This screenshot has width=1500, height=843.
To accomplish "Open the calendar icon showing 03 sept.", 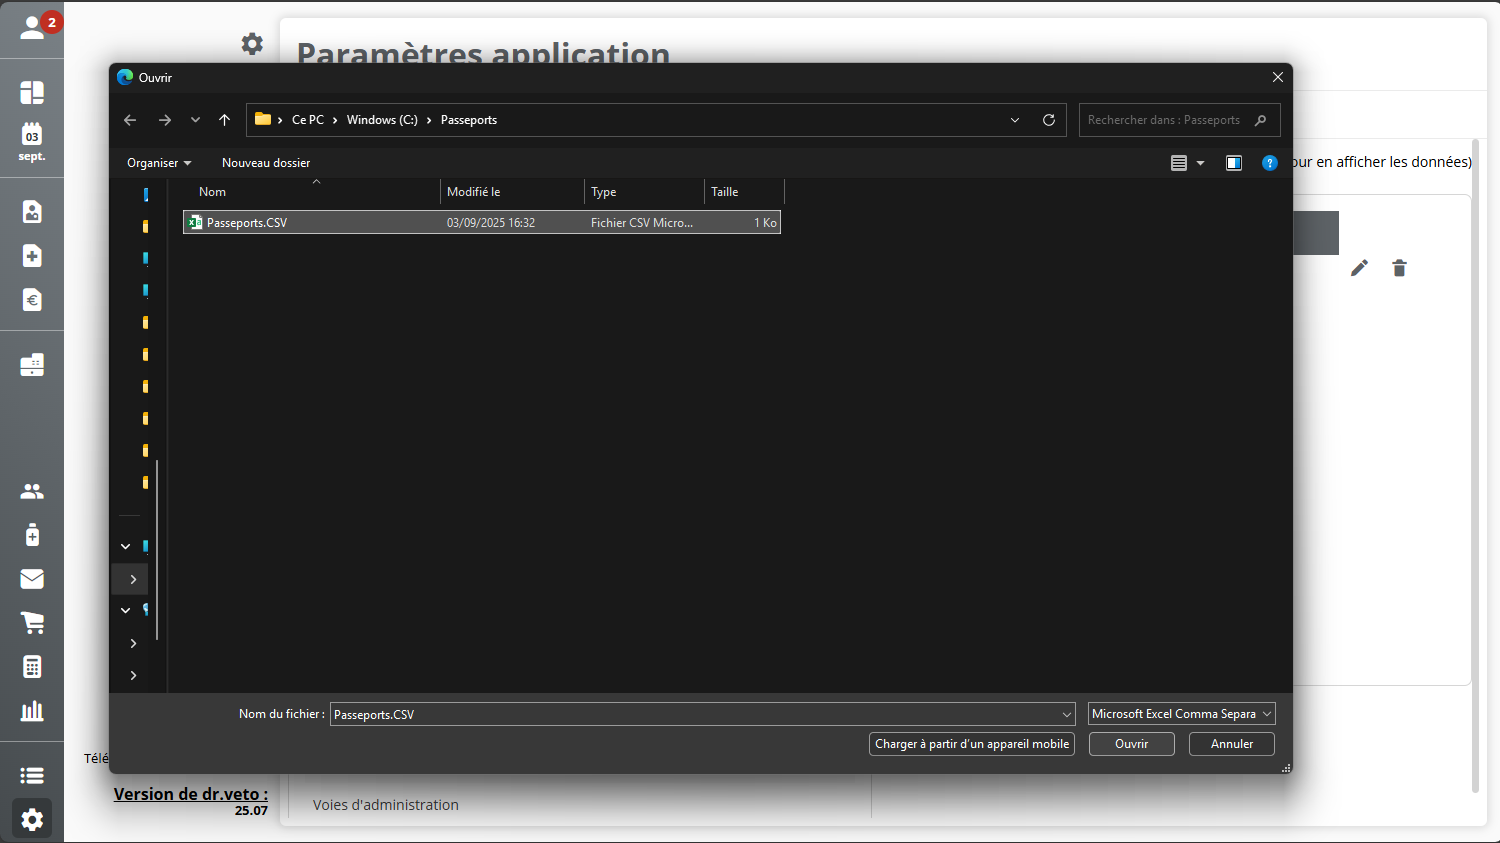I will pyautogui.click(x=32, y=141).
